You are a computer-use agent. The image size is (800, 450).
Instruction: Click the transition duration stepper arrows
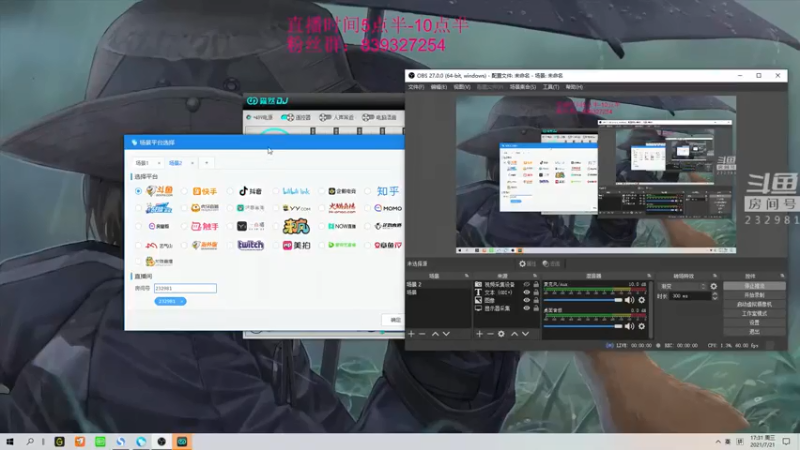click(714, 296)
